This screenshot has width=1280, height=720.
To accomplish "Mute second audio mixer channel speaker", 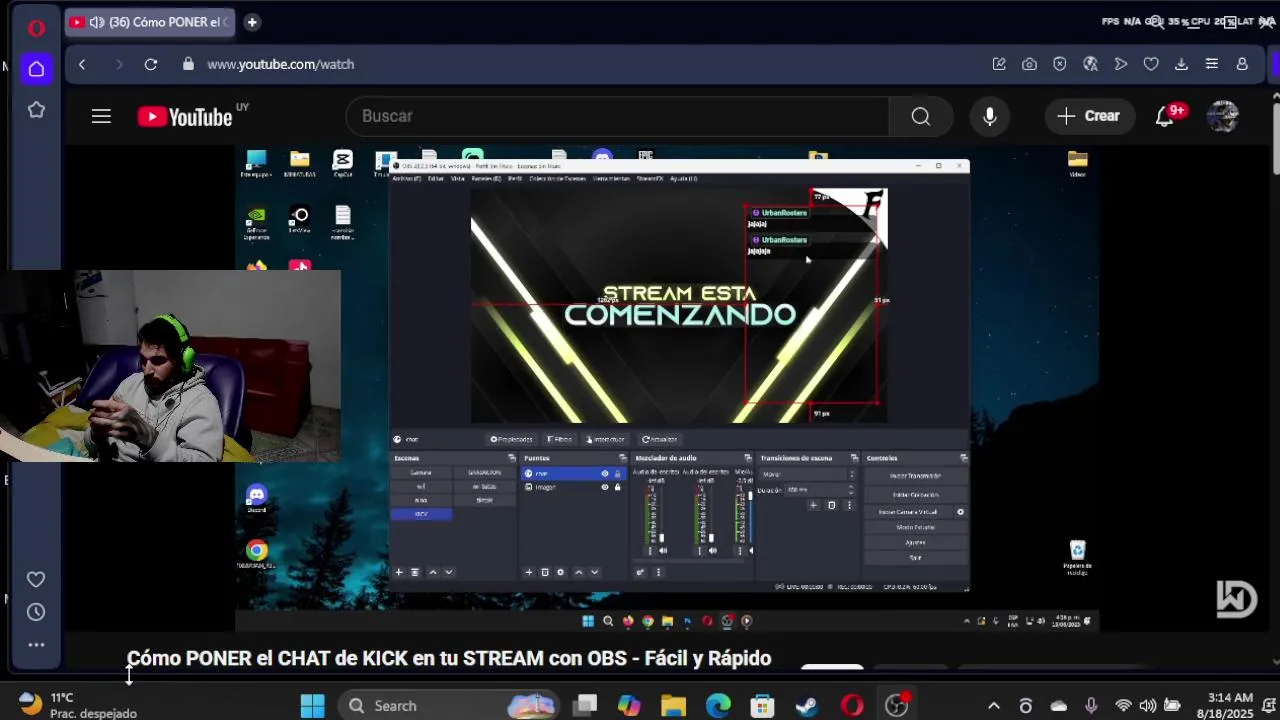I will click(x=712, y=550).
